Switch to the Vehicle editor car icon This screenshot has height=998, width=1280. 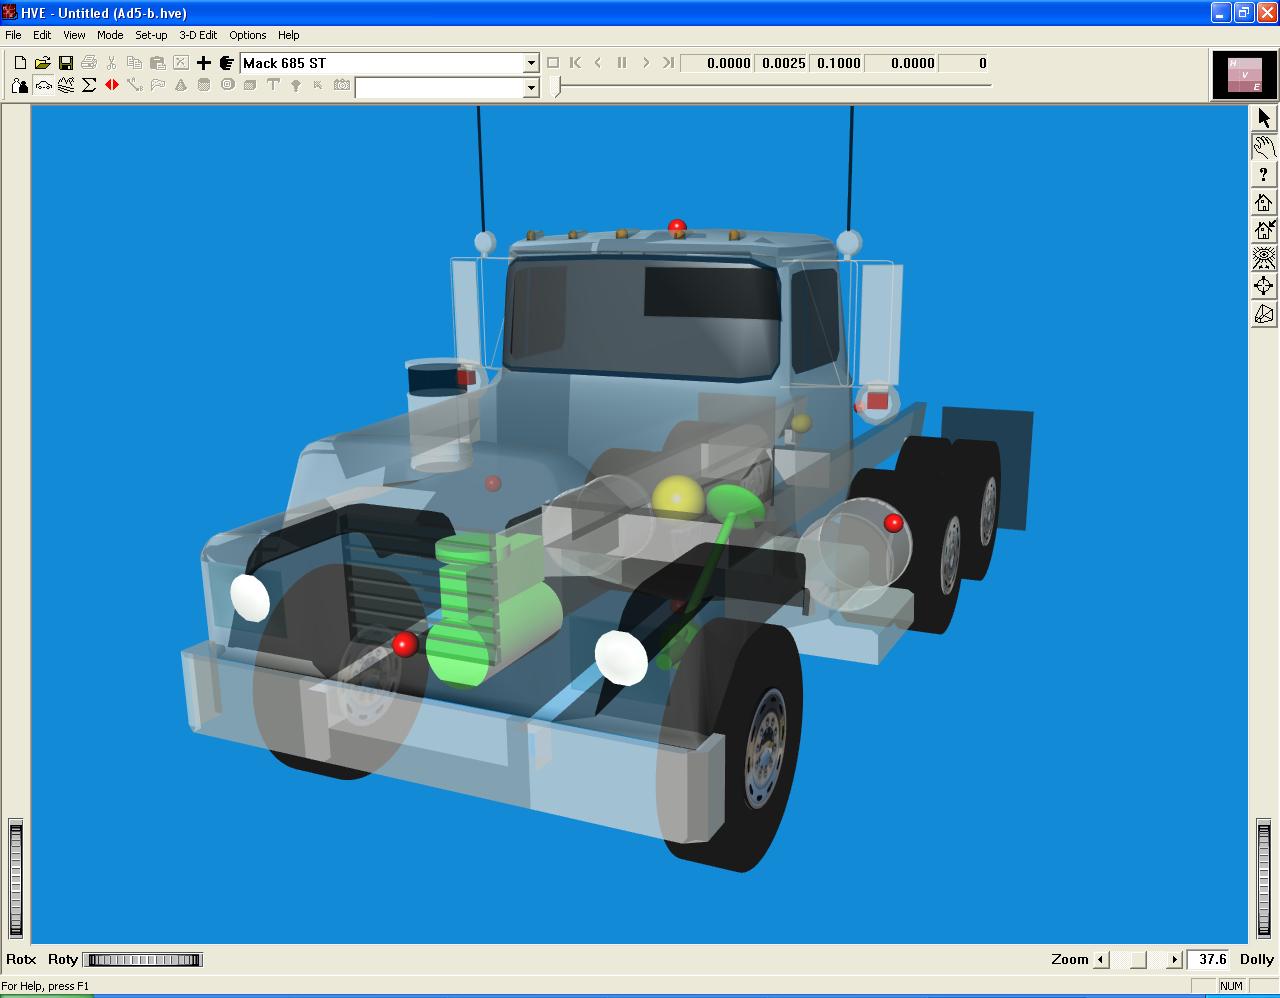(43, 86)
